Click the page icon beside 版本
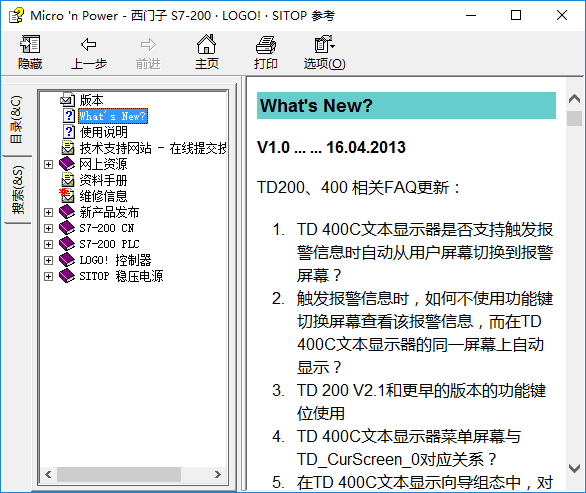 pos(68,99)
